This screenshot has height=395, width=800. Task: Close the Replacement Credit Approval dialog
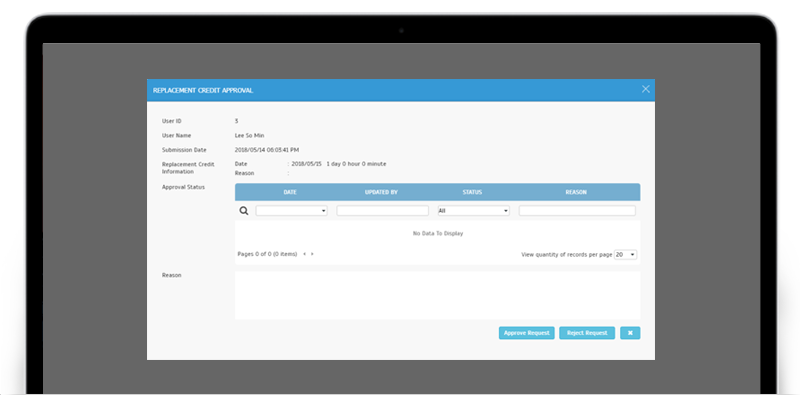tap(645, 89)
